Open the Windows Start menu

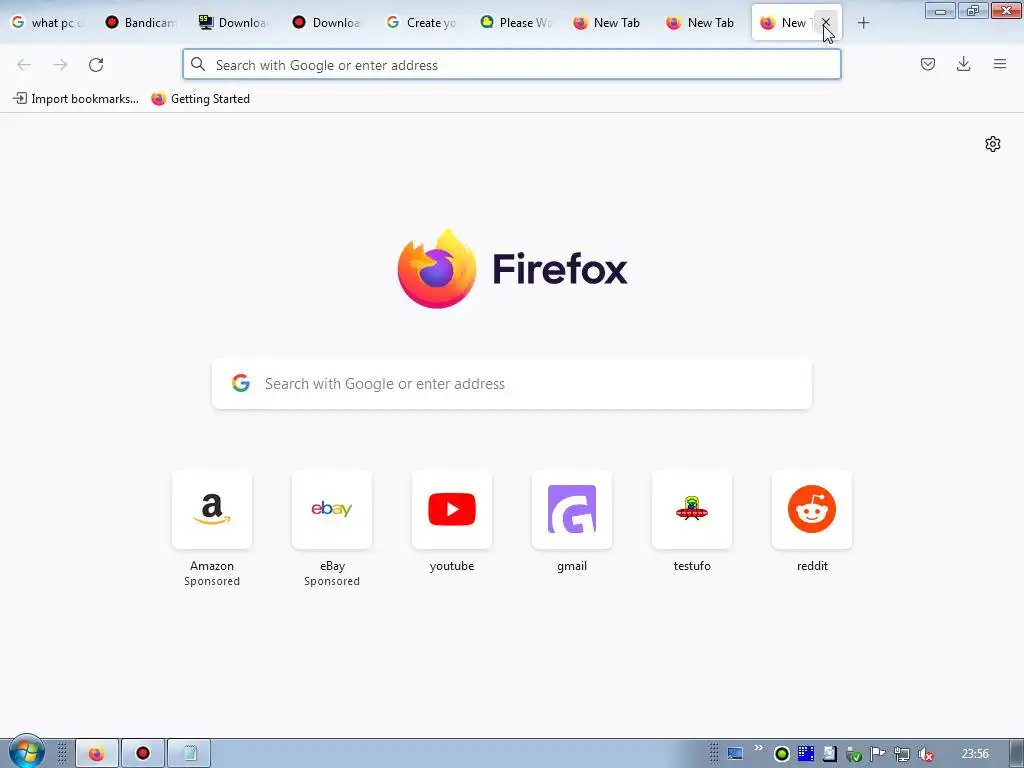point(27,753)
